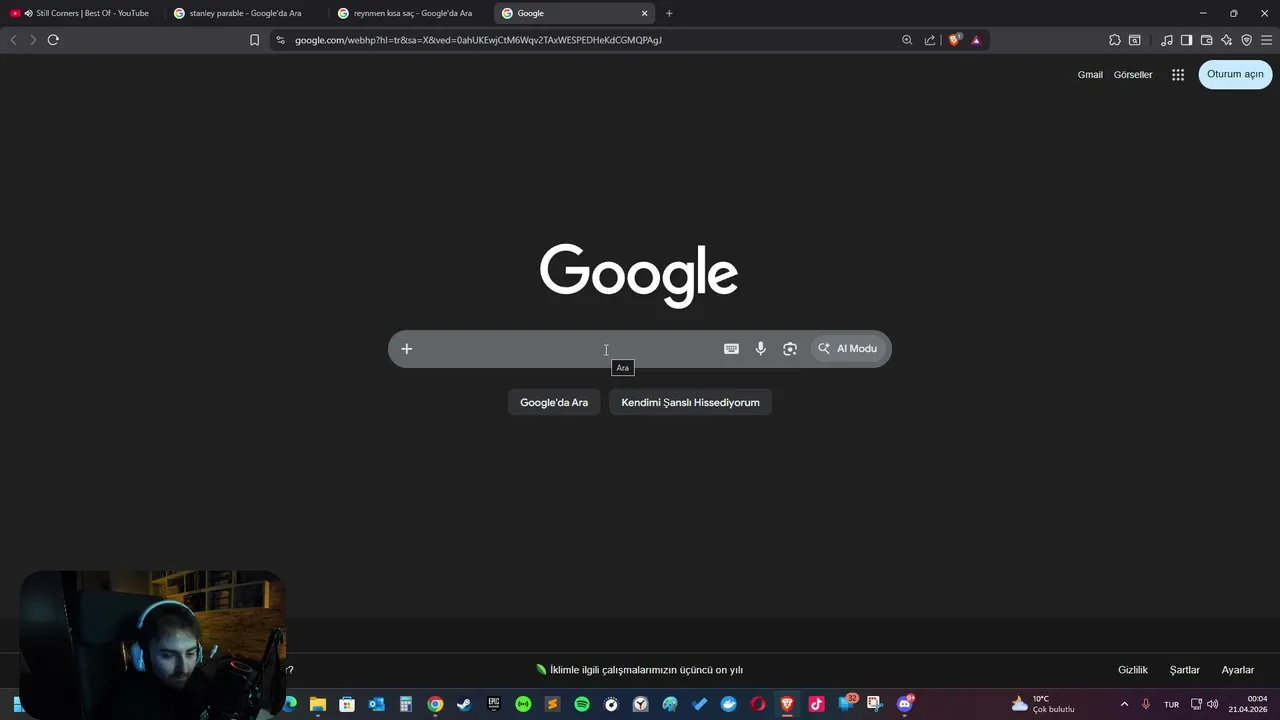Open Epic Games Launcher from taskbar
This screenshot has height=720, width=1280.
coord(493,704)
